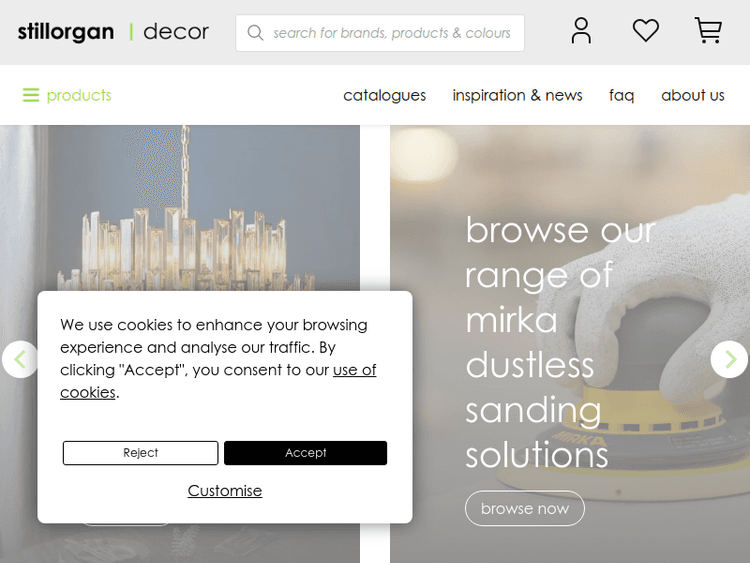The height and width of the screenshot is (563, 750).
Task: Open the shopping cart icon
Action: tap(708, 31)
